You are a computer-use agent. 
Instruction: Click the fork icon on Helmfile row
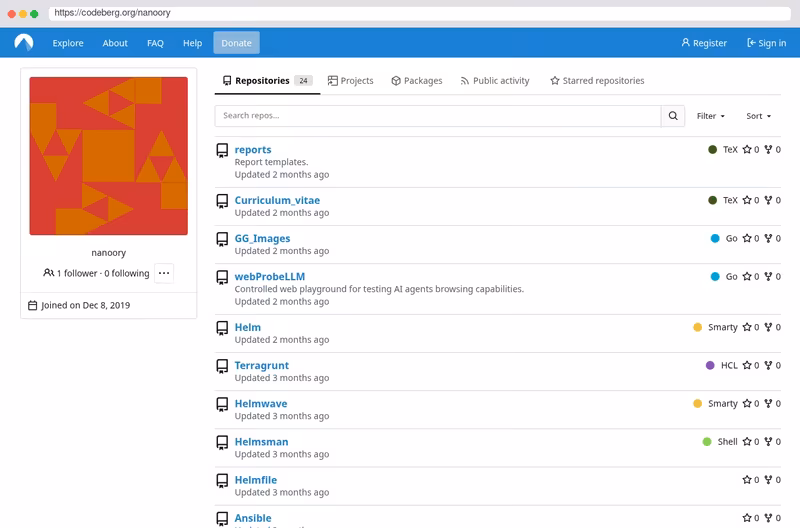pyautogui.click(x=768, y=480)
